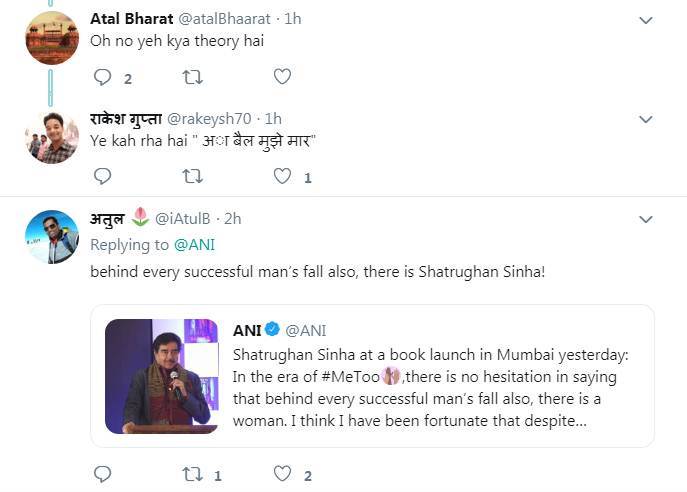Screen dimensions: 687x492
Task: Open Atal Bharat's profile picture
Action: pyautogui.click(x=51, y=38)
